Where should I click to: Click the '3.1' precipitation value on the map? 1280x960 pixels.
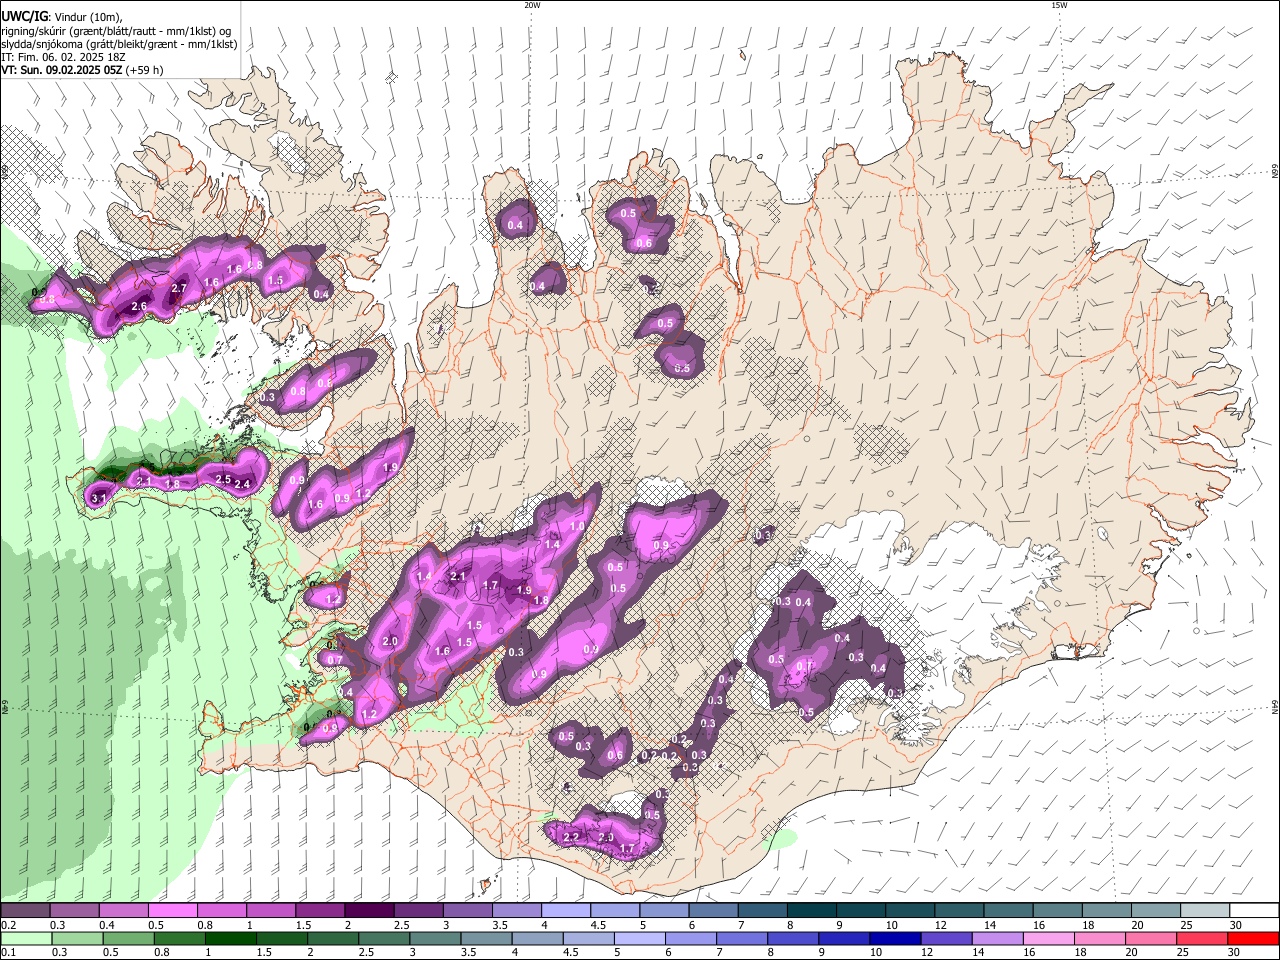point(99,497)
